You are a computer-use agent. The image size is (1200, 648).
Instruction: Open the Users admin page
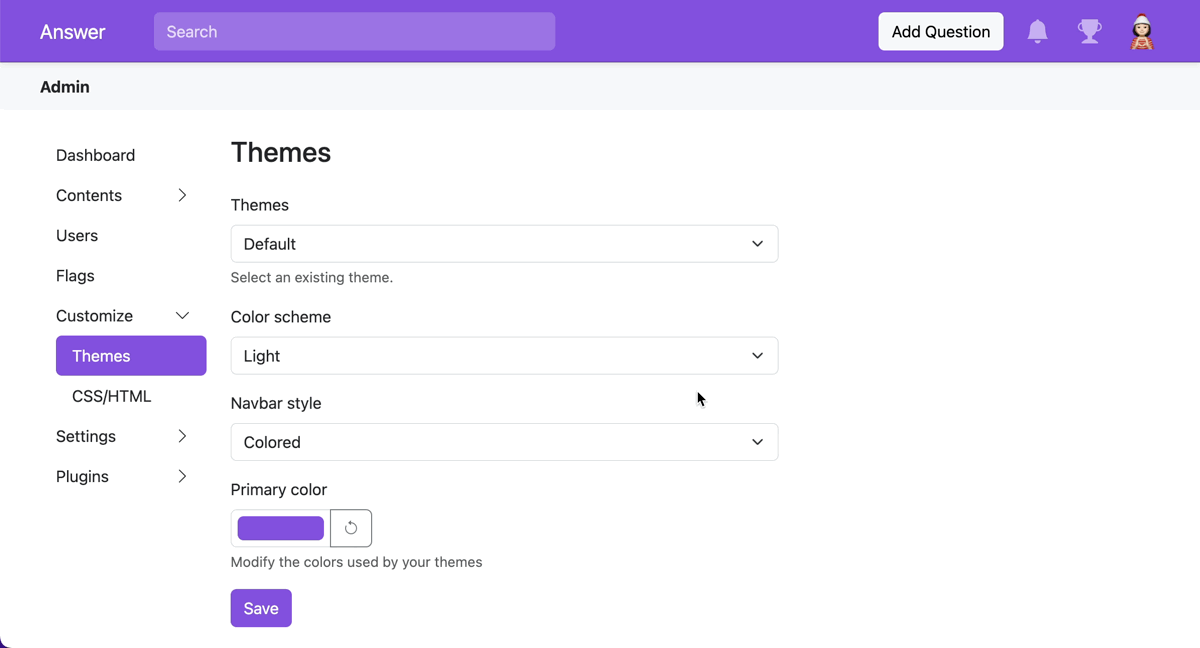coord(77,235)
